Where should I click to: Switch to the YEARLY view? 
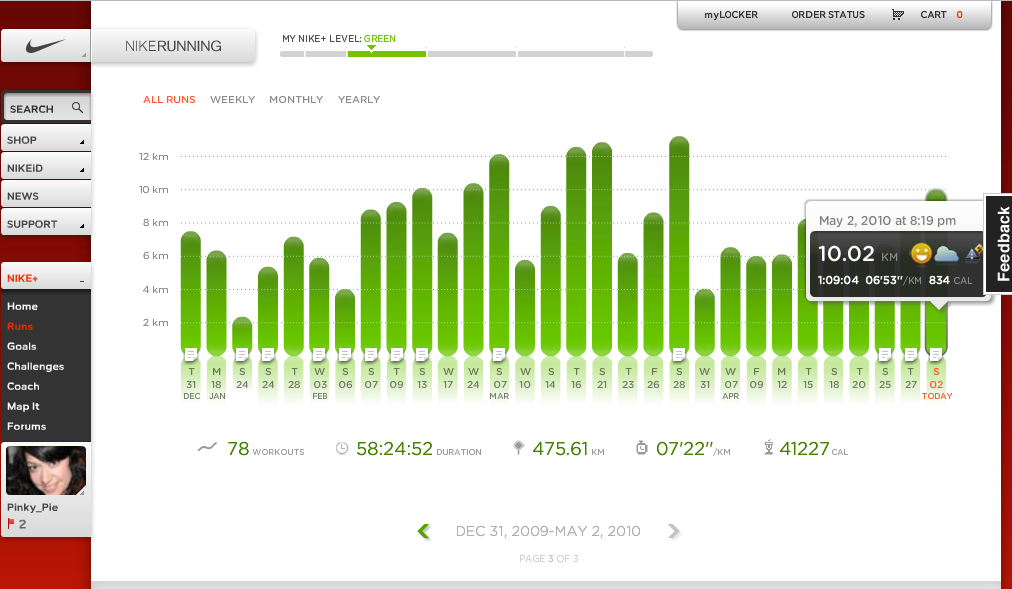[359, 99]
